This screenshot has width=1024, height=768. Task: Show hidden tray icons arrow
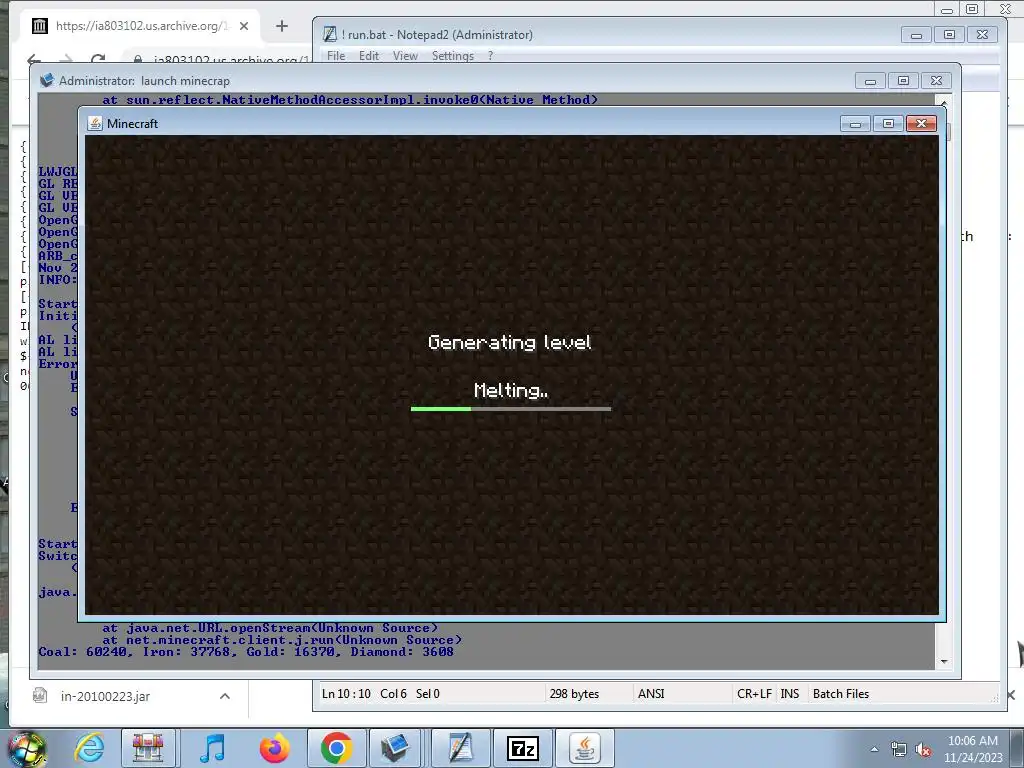click(874, 749)
